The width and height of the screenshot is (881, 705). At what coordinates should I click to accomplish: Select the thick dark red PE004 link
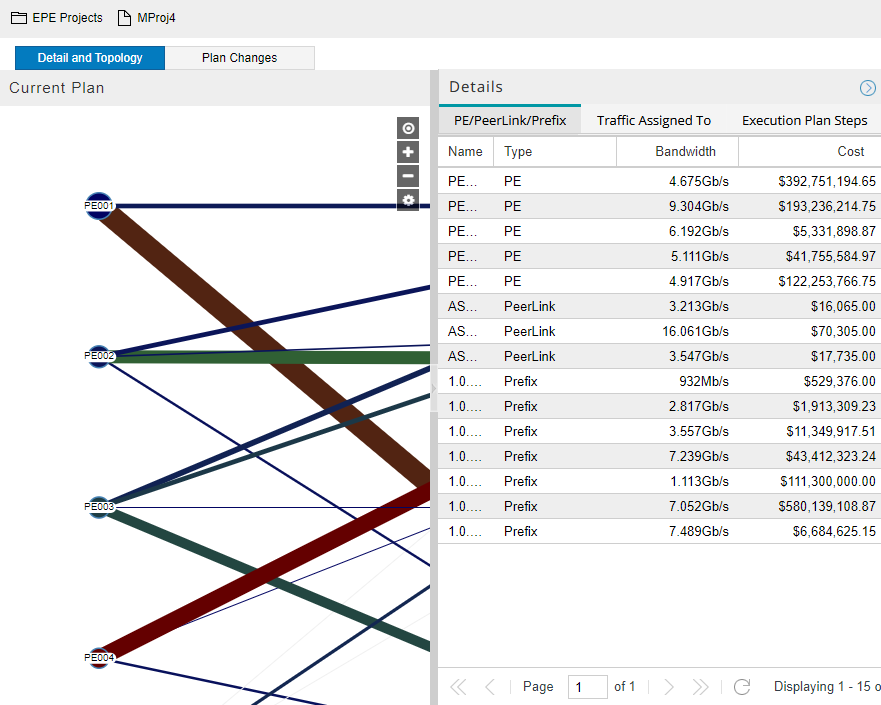(x=264, y=573)
